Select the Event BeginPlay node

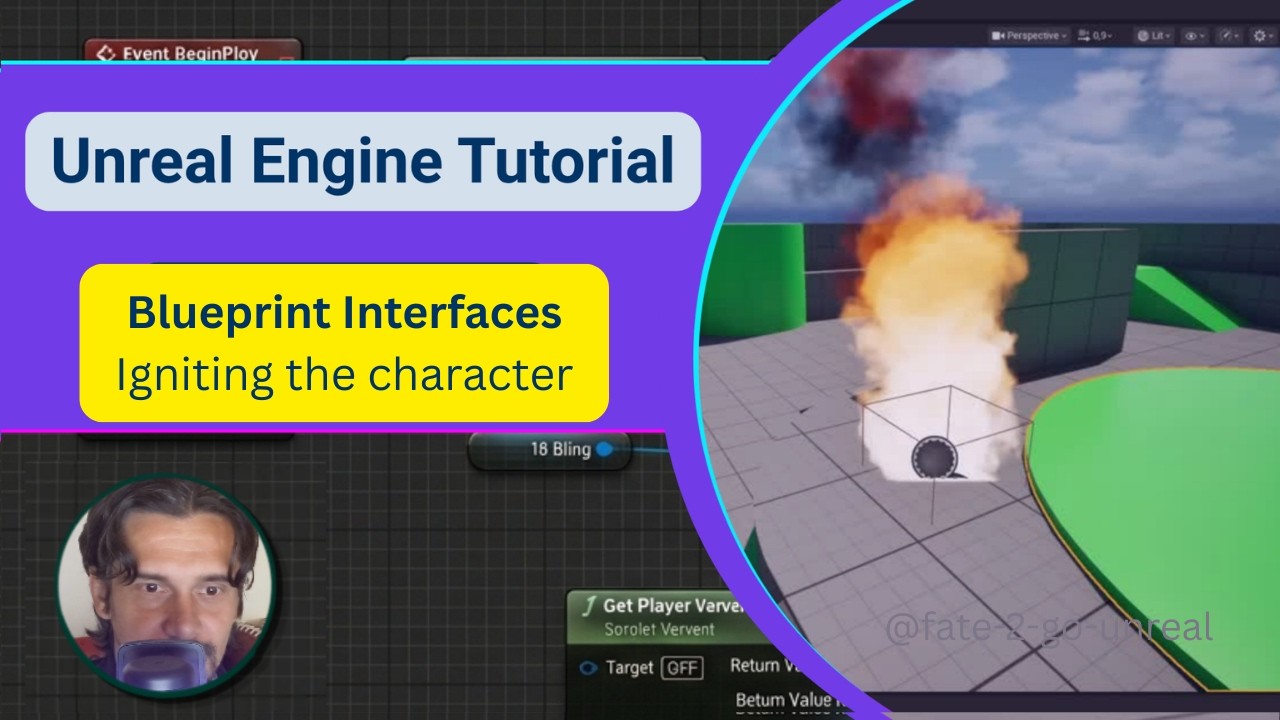coord(192,52)
